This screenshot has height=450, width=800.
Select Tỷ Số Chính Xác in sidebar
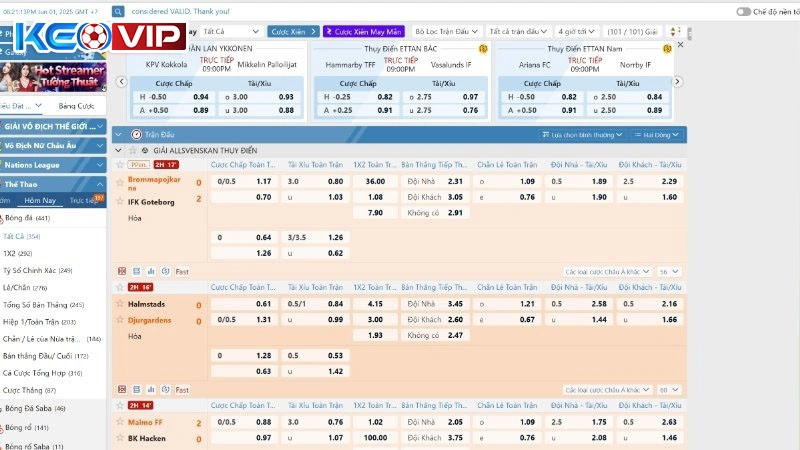coord(37,270)
